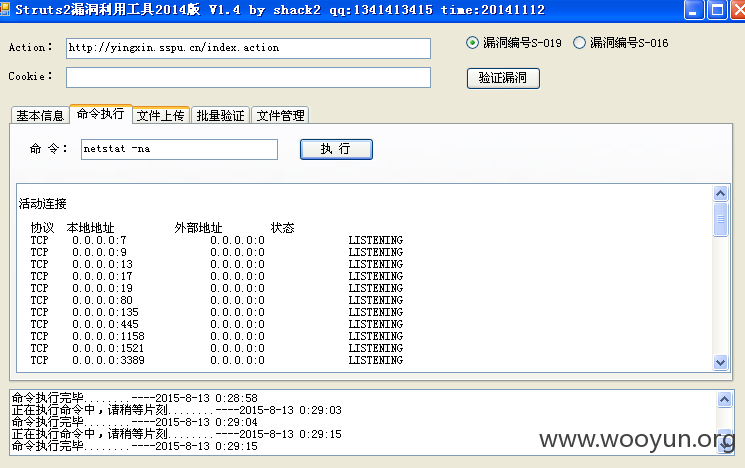The image size is (745, 468).
Task: Click the 验证漏洞 button
Action: 503,78
